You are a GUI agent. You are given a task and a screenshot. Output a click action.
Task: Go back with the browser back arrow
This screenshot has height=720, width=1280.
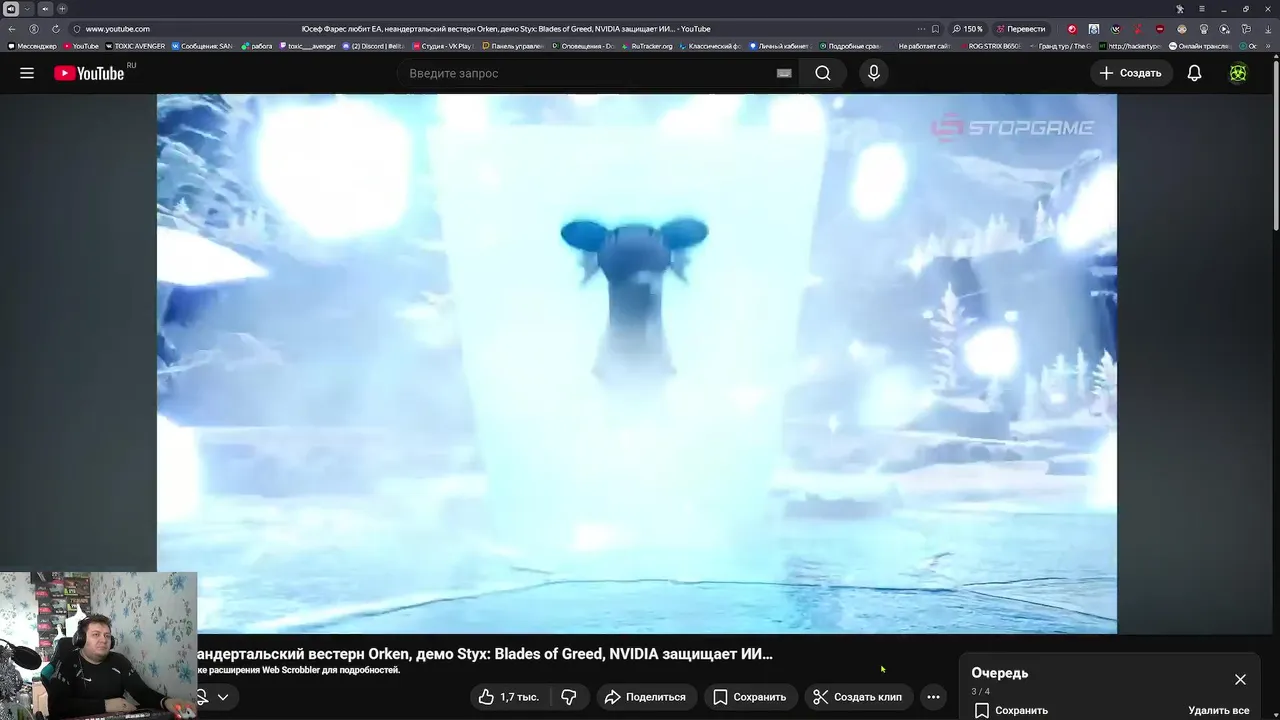(12, 29)
